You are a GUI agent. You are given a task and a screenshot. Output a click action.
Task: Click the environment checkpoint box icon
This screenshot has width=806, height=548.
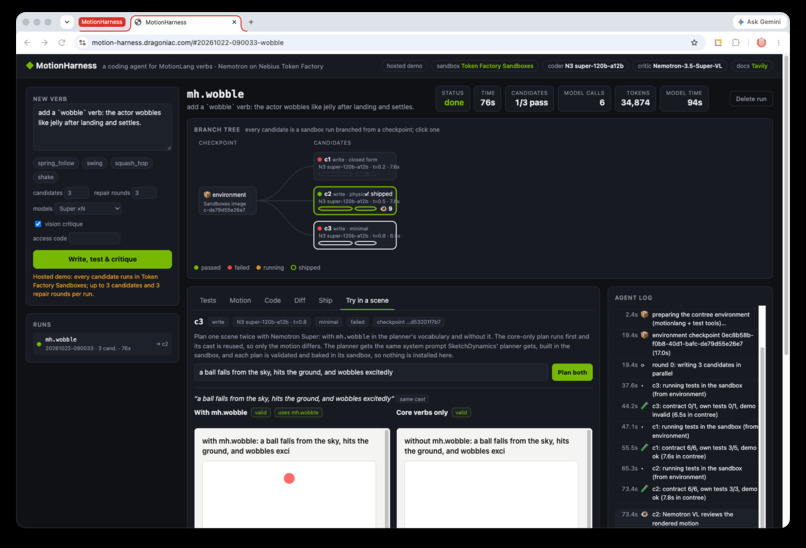pos(207,194)
